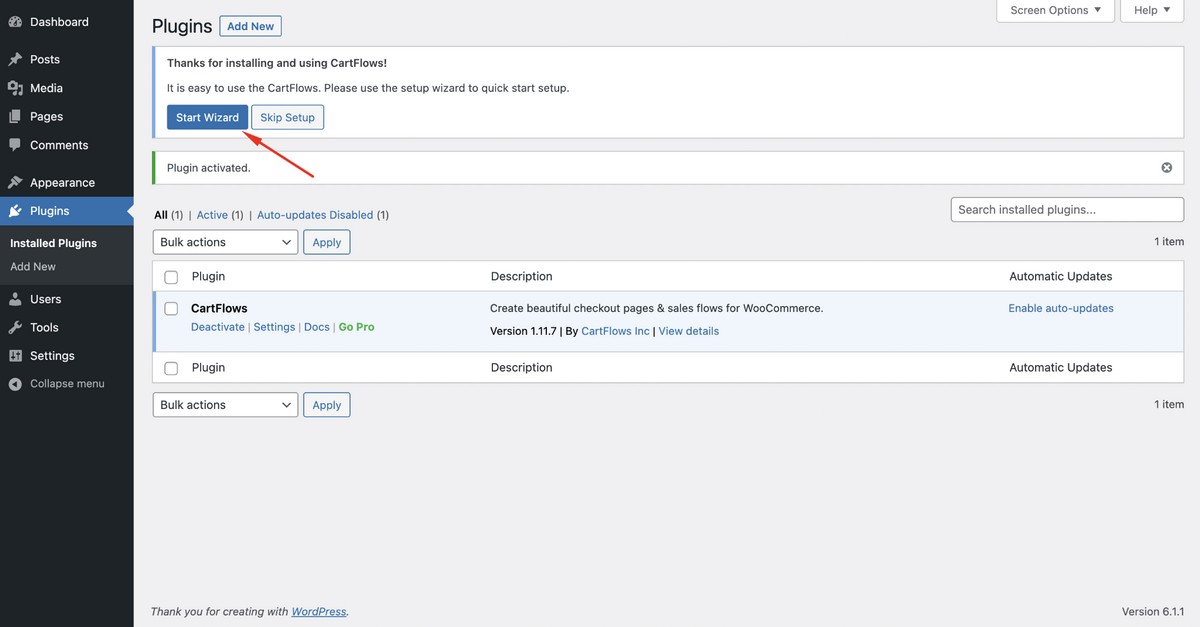Open the top Bulk actions dropdown
1200x627 pixels.
tap(226, 242)
